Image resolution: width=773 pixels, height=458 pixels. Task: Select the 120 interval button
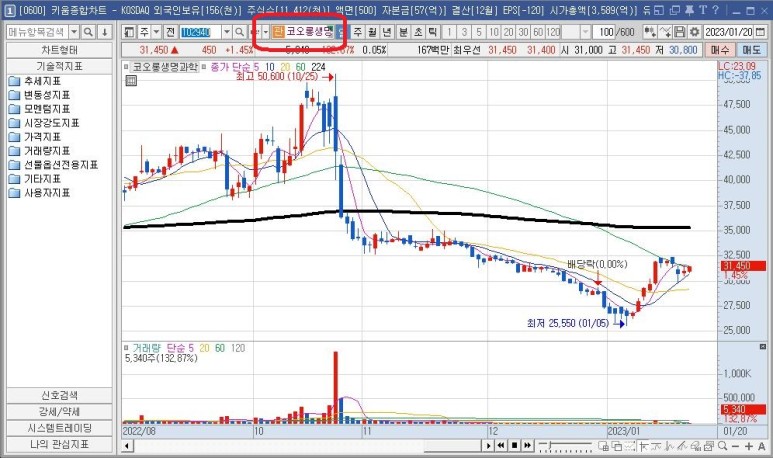[x=554, y=32]
